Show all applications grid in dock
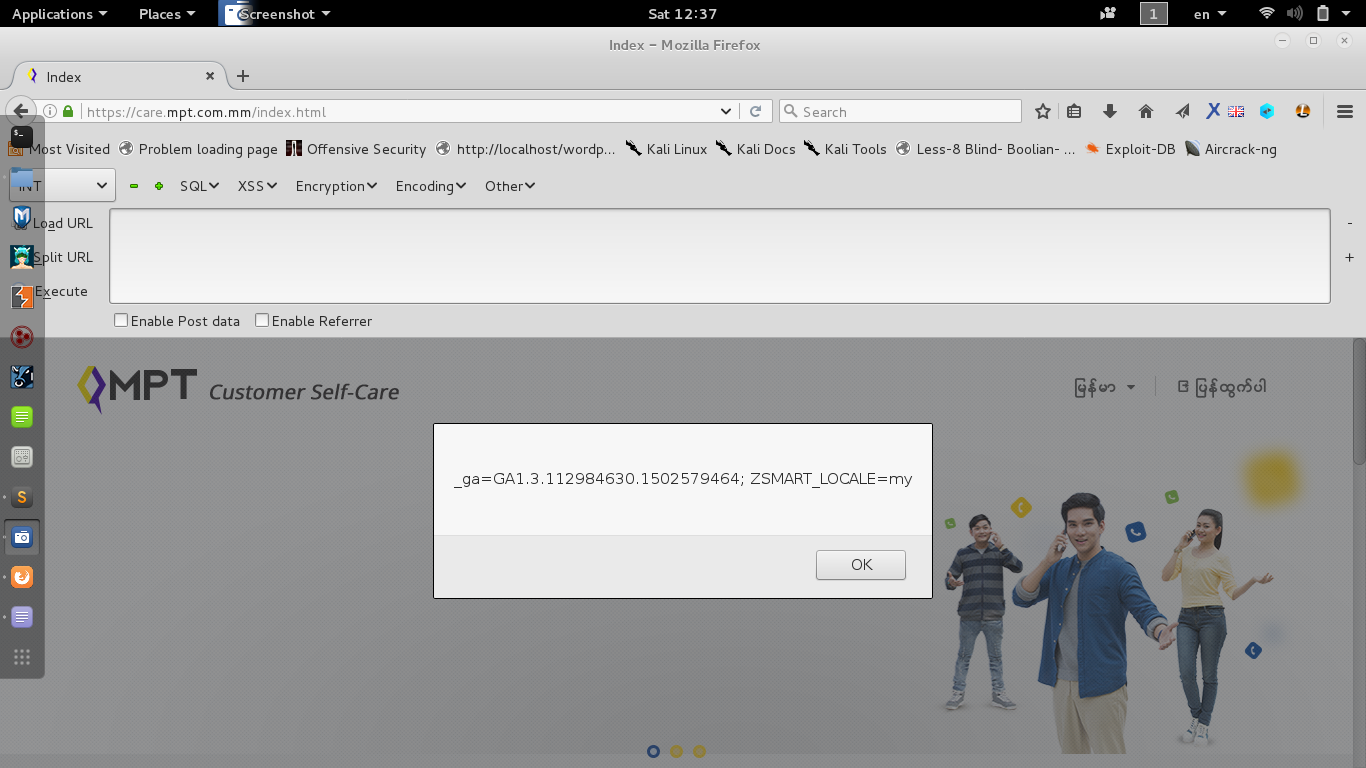Viewport: 1366px width, 768px height. coord(22,657)
